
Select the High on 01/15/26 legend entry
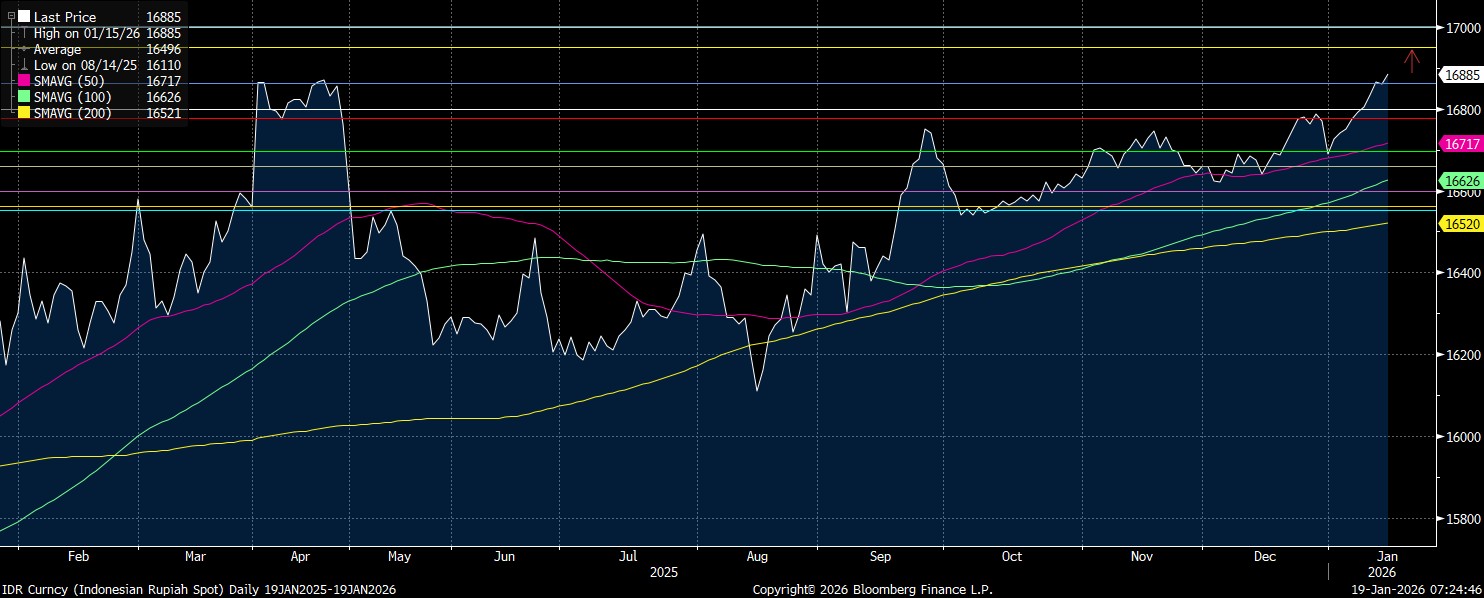(88, 33)
